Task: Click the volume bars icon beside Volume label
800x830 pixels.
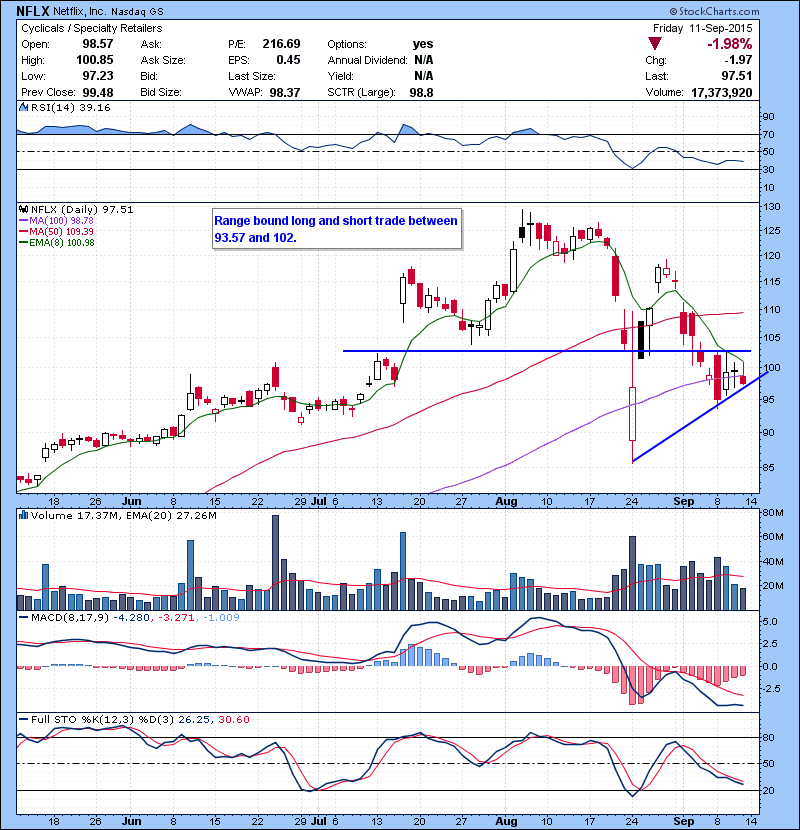Action: click(23, 515)
